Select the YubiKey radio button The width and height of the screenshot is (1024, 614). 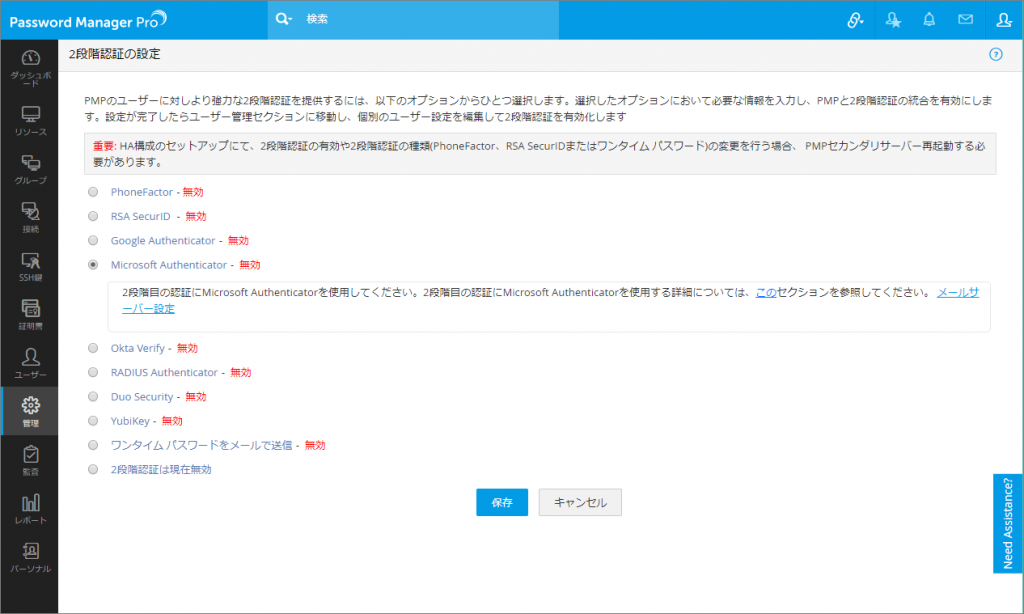pos(93,421)
